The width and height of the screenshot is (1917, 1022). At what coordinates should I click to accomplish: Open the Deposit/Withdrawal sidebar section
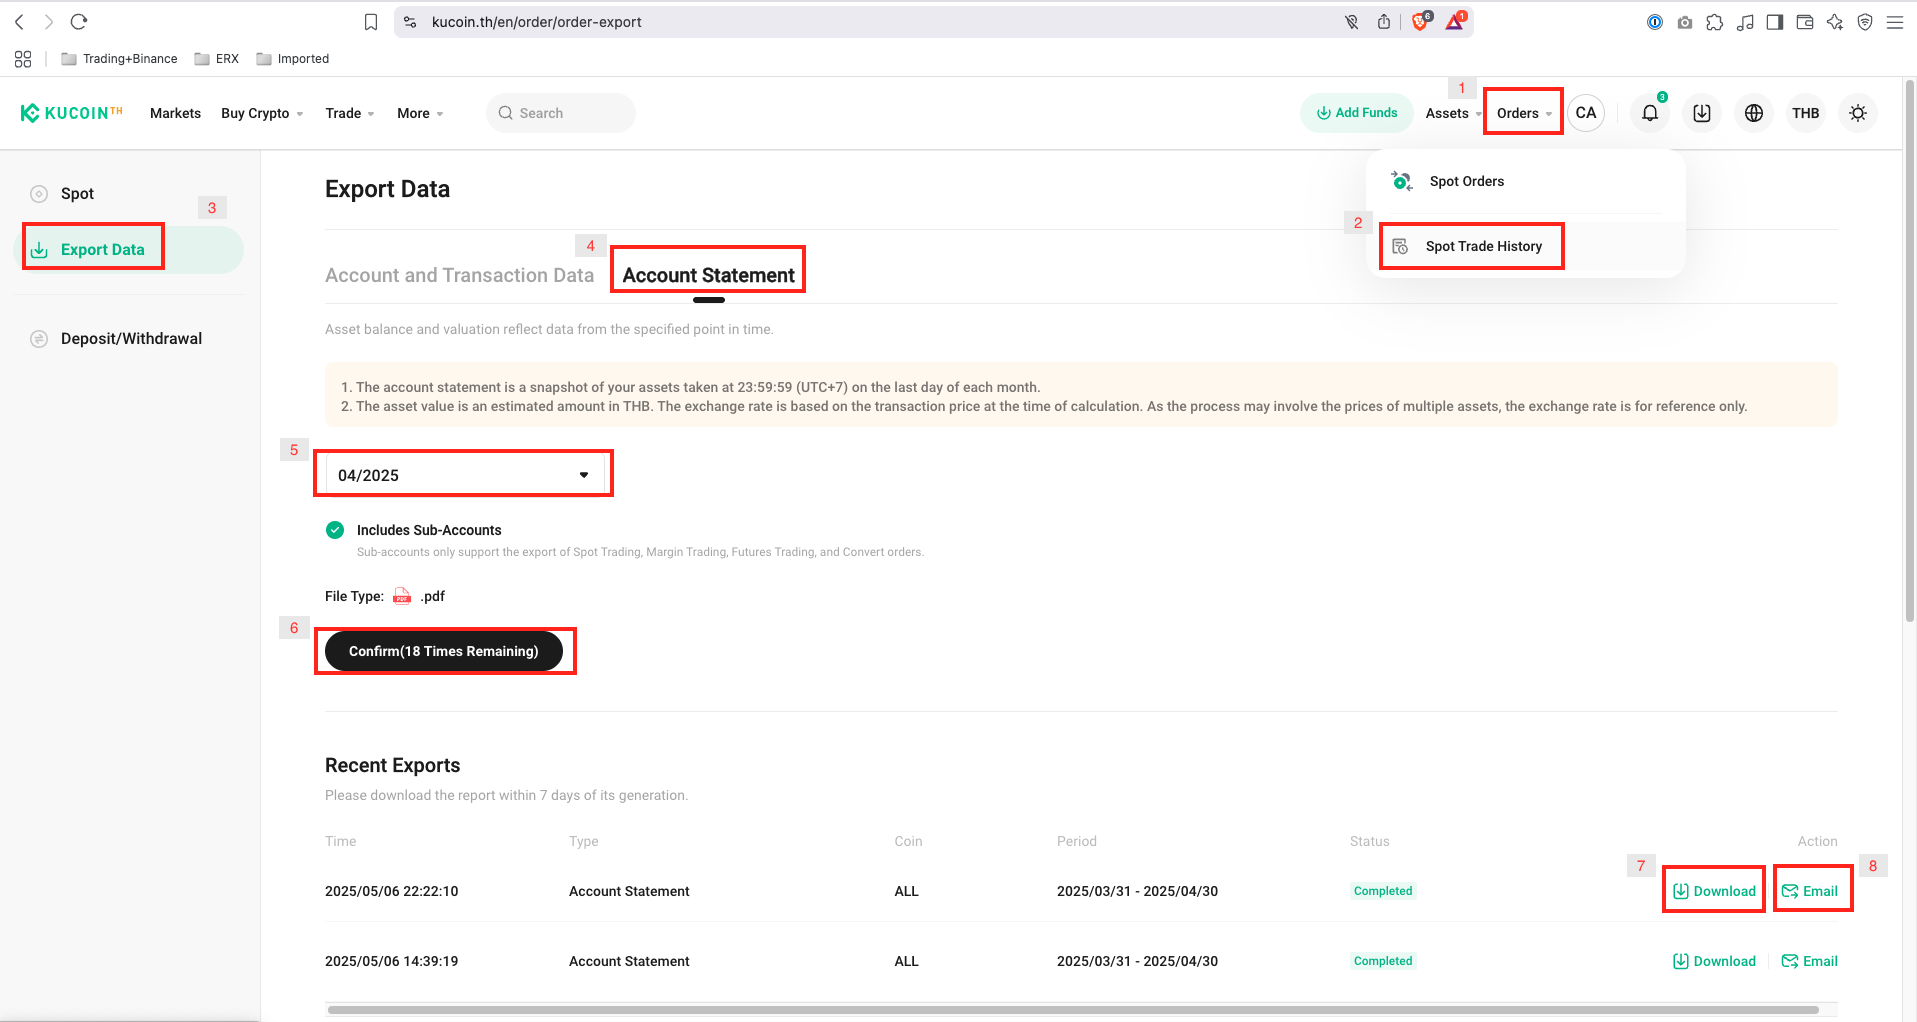131,338
